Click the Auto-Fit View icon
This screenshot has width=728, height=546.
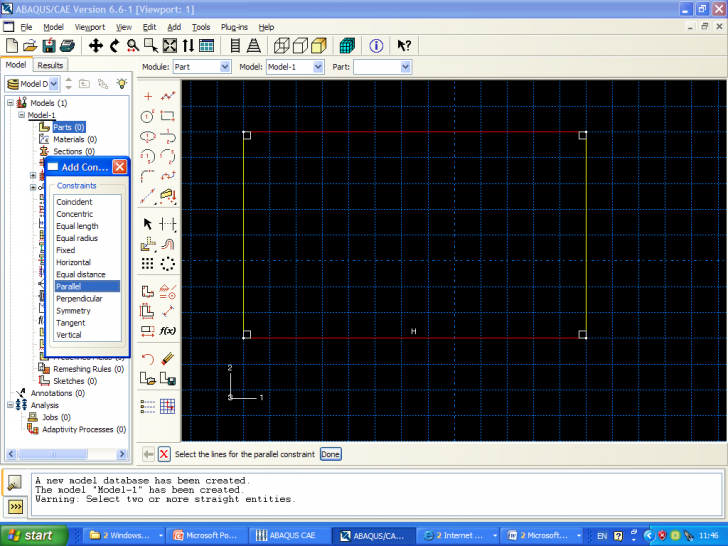169,46
